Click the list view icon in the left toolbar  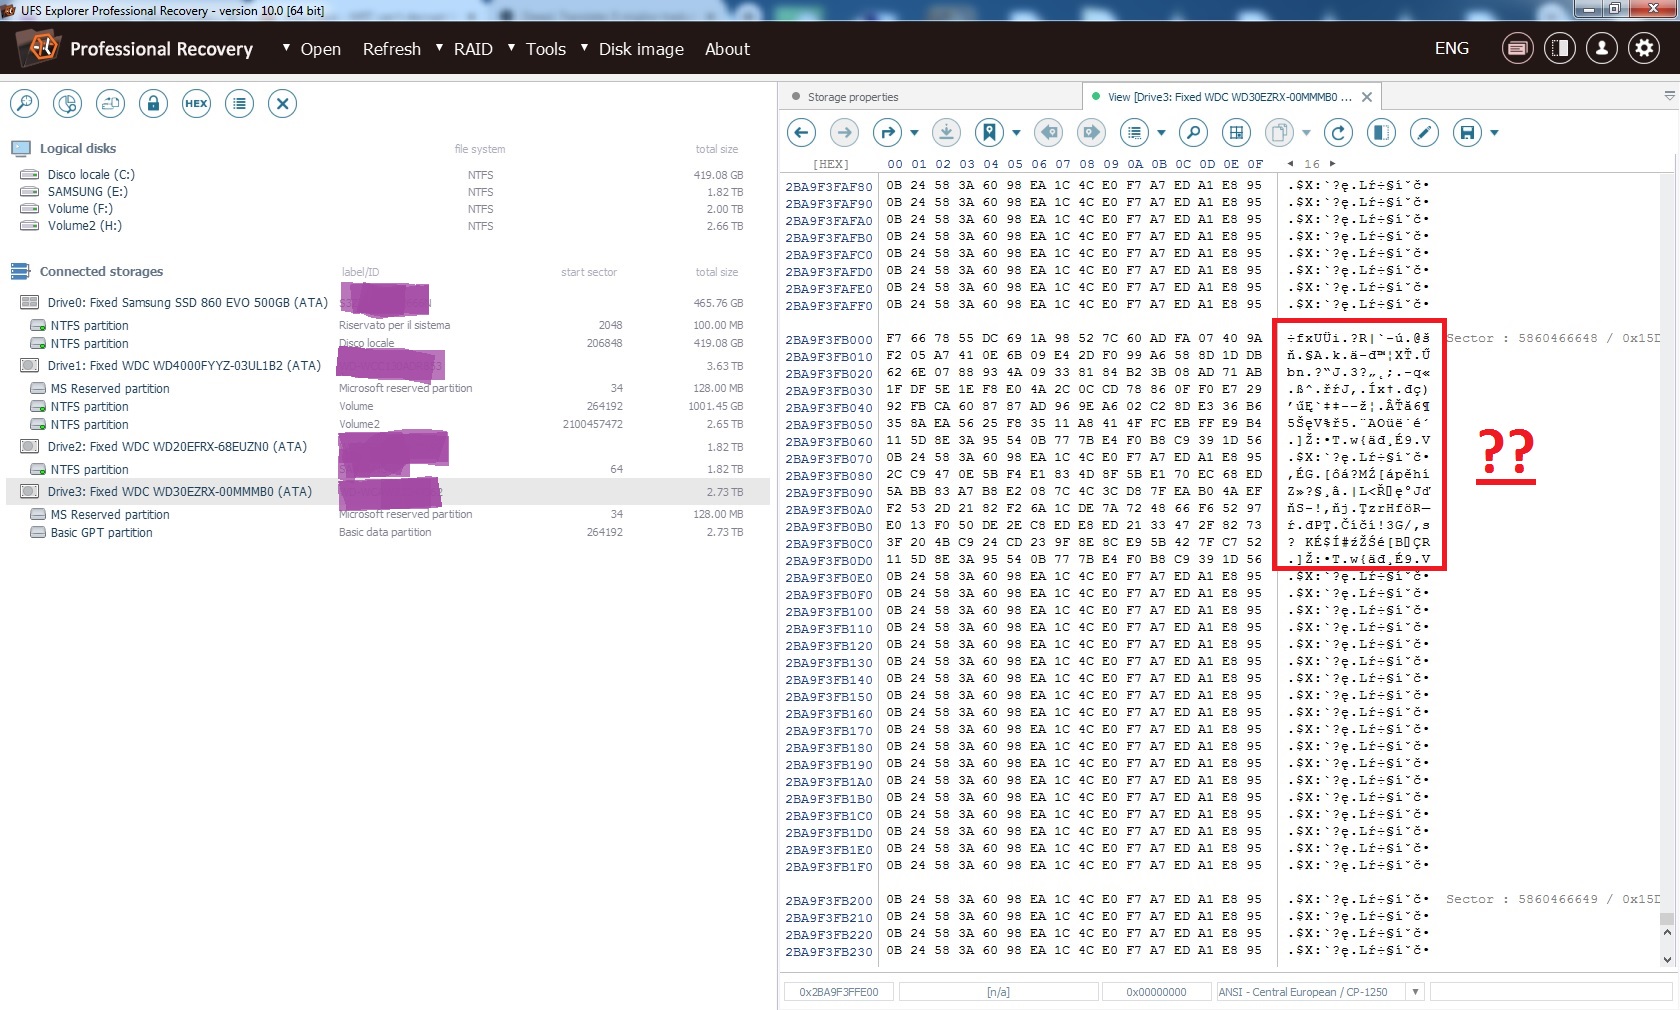[240, 103]
